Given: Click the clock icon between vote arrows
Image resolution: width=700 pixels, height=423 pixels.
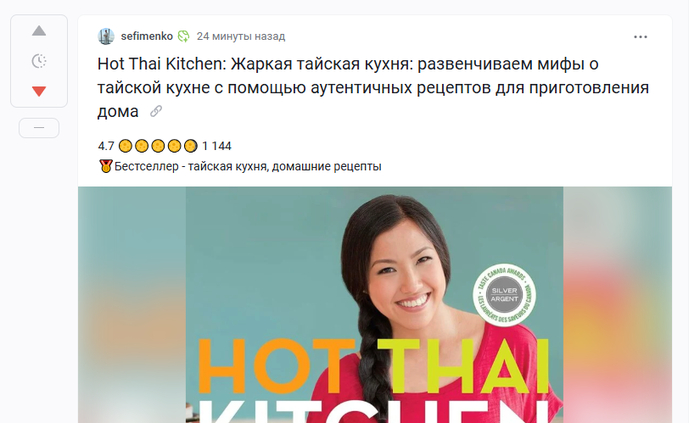Looking at the screenshot, I should pos(39,61).
